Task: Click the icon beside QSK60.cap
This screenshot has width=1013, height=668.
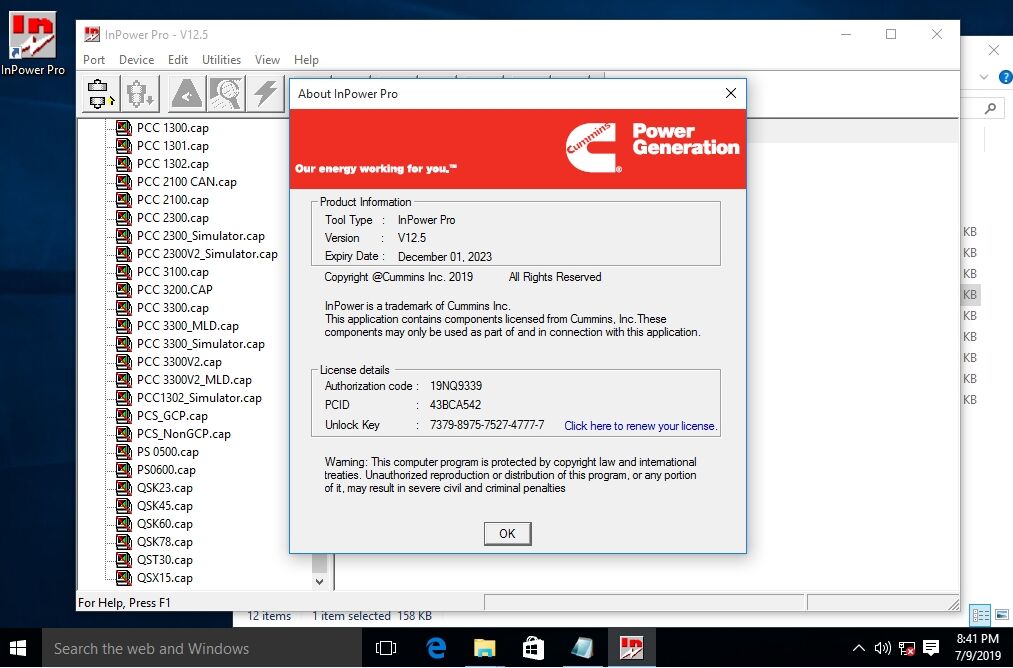Action: (x=123, y=523)
